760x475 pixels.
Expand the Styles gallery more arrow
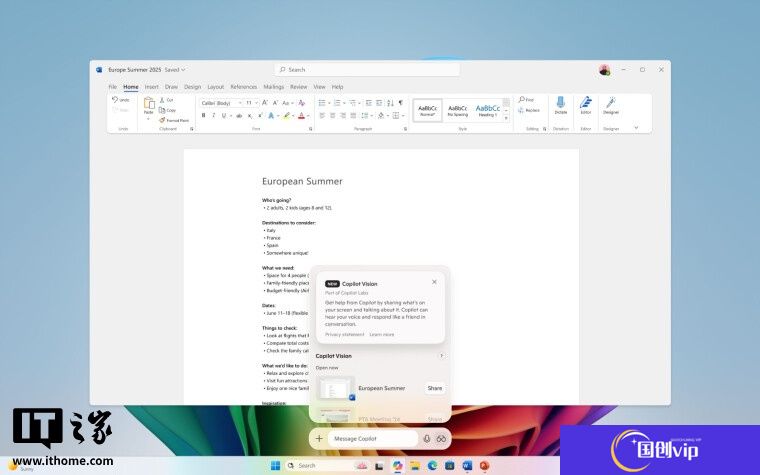(506, 118)
